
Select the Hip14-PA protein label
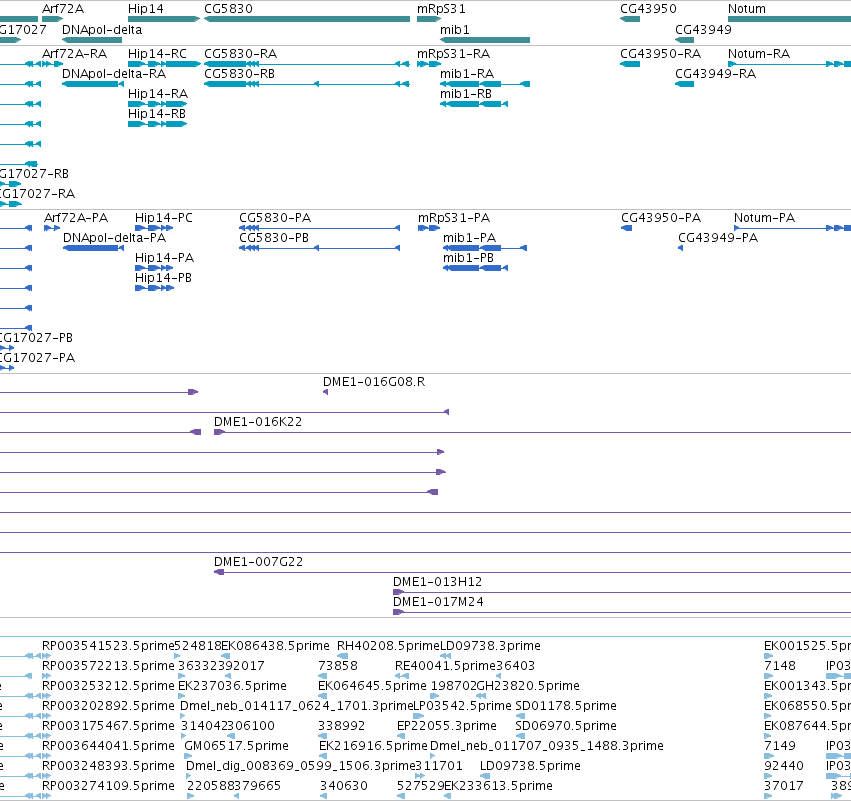click(x=164, y=258)
